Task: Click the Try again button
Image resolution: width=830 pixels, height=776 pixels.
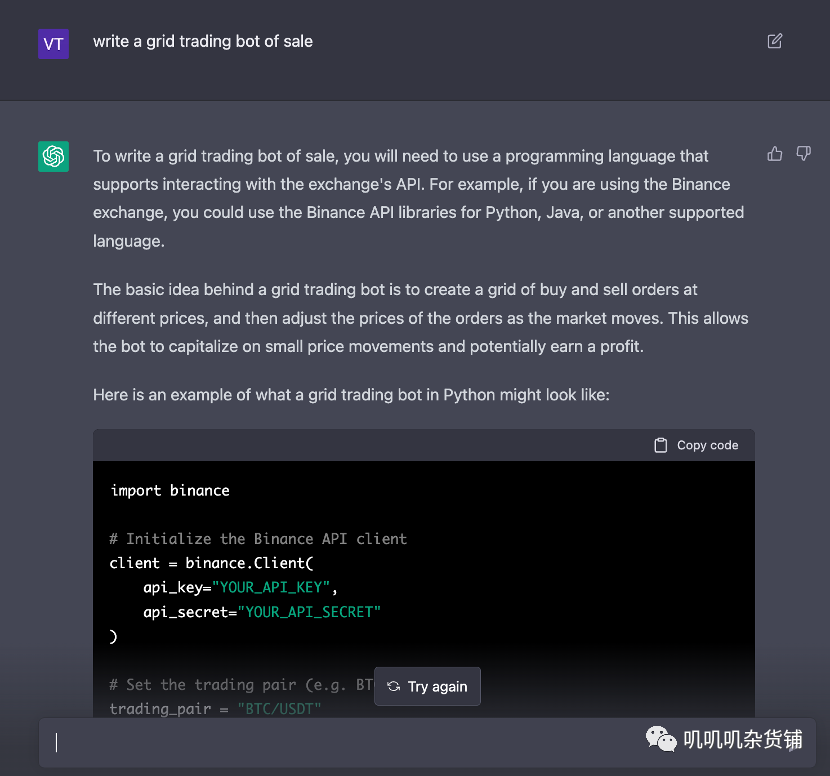Action: (427, 687)
